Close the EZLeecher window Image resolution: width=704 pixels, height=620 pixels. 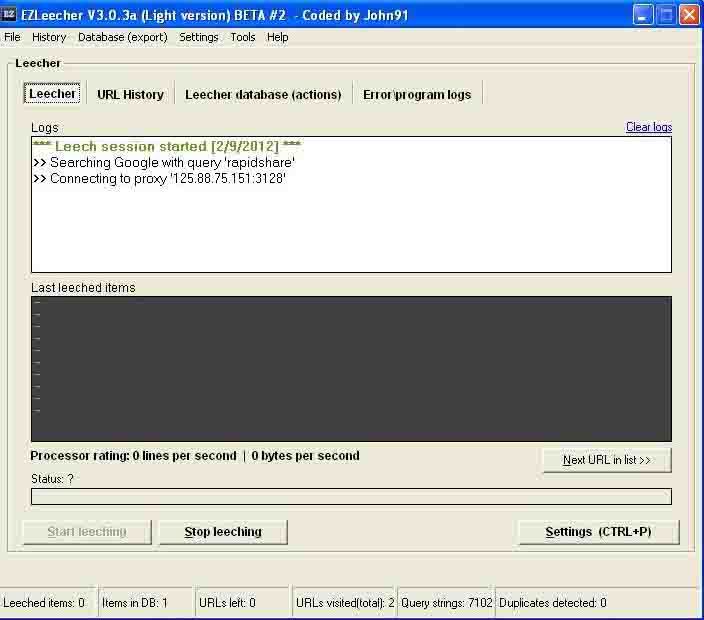(x=690, y=15)
